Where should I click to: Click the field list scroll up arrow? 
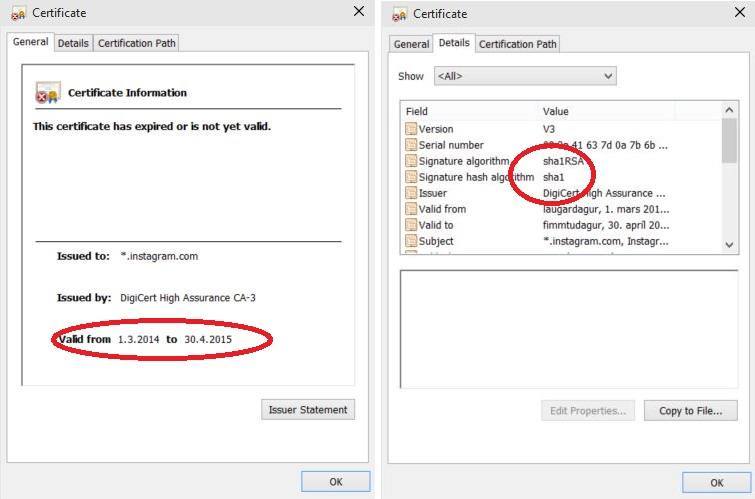point(729,110)
